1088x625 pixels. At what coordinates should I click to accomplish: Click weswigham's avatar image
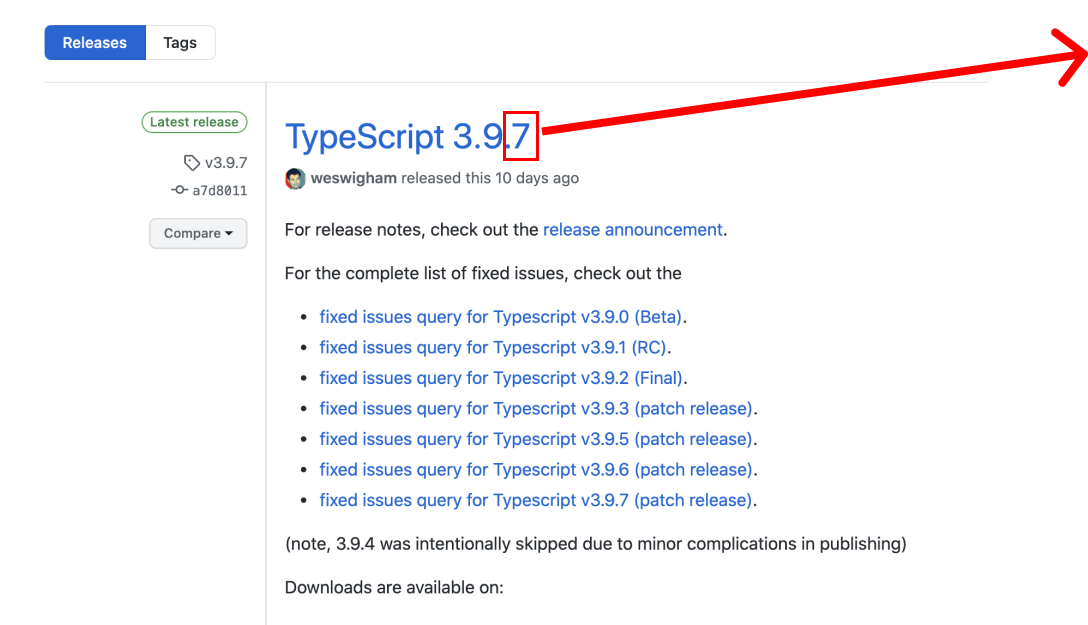click(295, 179)
